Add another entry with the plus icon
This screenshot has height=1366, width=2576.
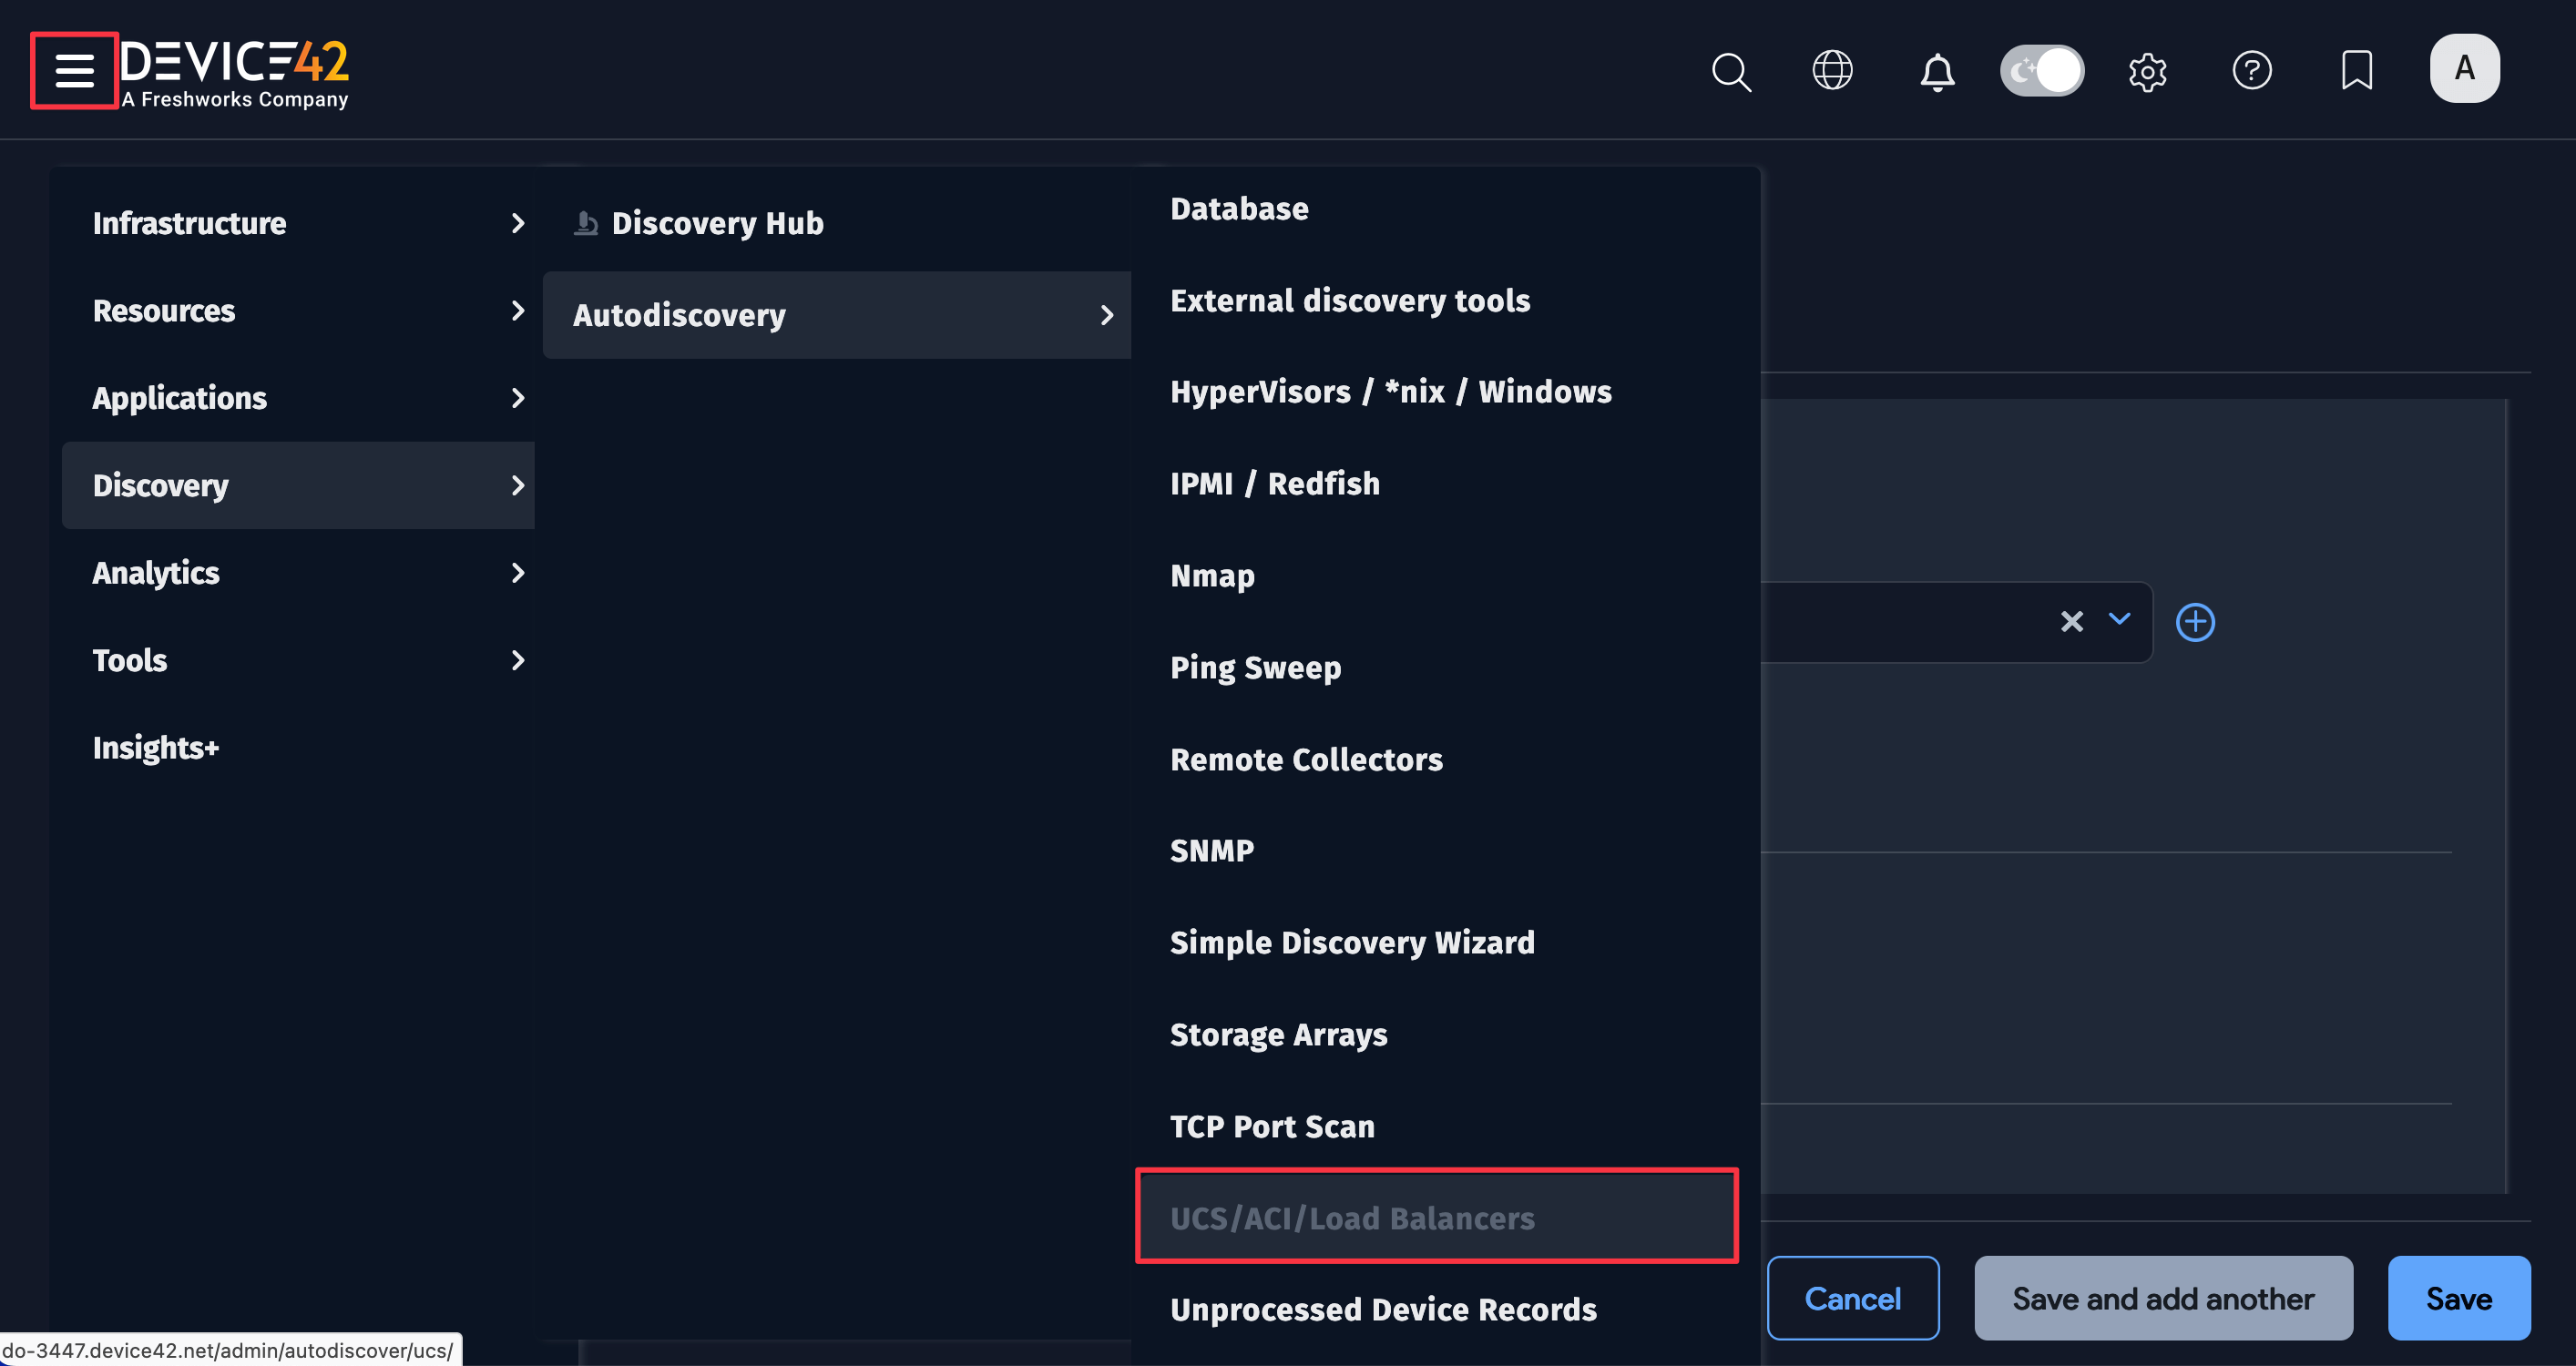click(x=2196, y=621)
